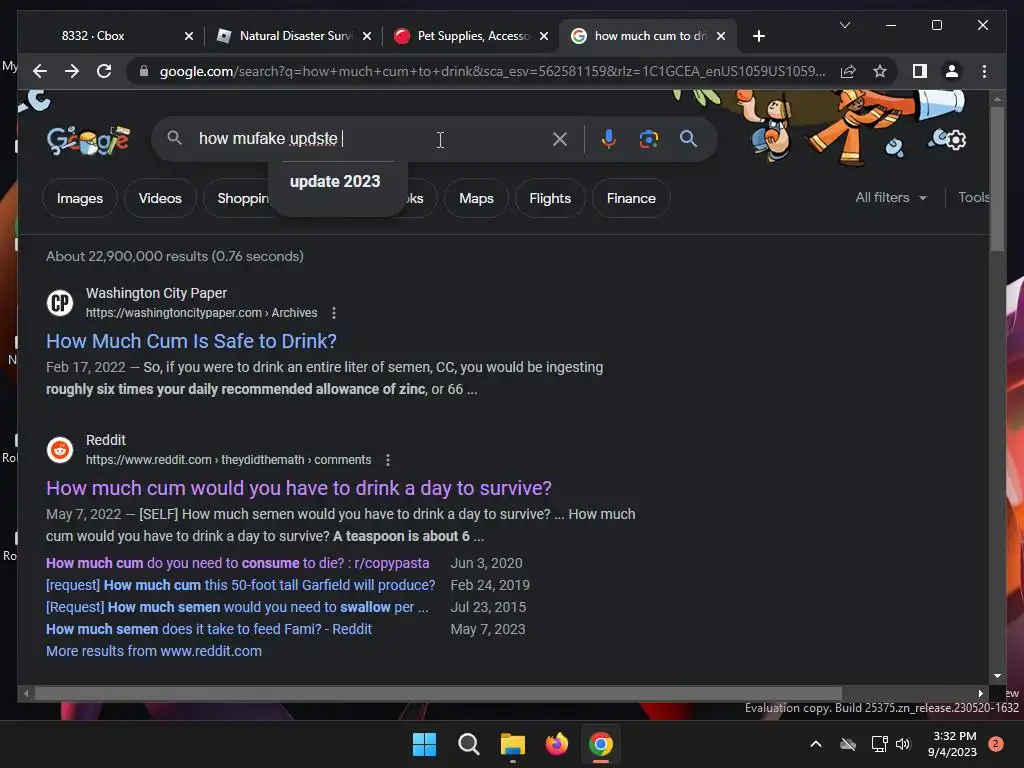Viewport: 1024px width, 768px height.
Task: Open 'How much semen would you need' link
Action: pos(237,607)
